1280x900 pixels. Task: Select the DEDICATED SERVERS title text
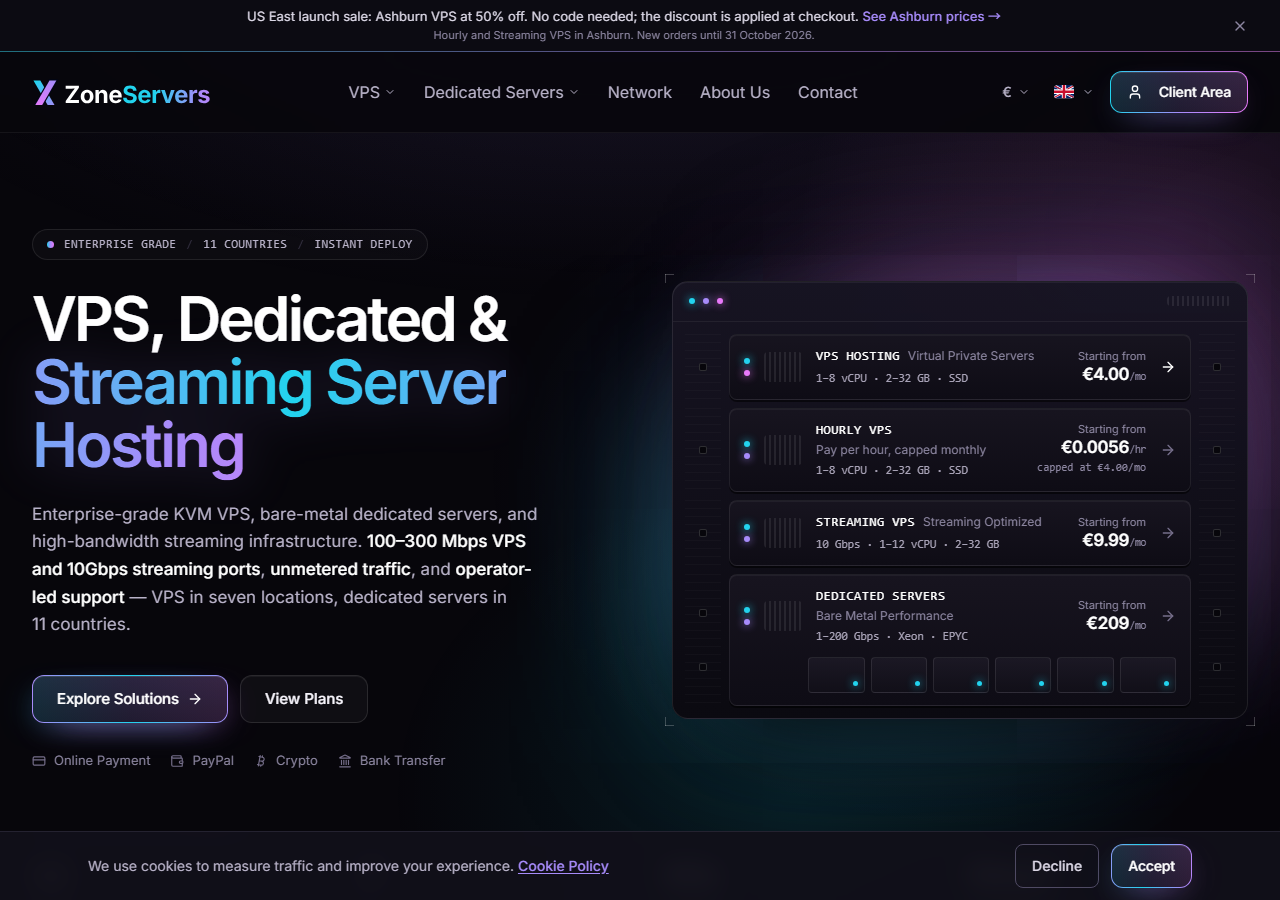point(880,596)
